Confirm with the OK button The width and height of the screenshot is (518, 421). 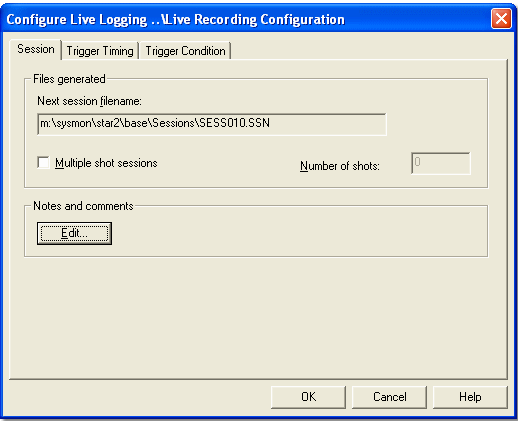pyautogui.click(x=308, y=397)
